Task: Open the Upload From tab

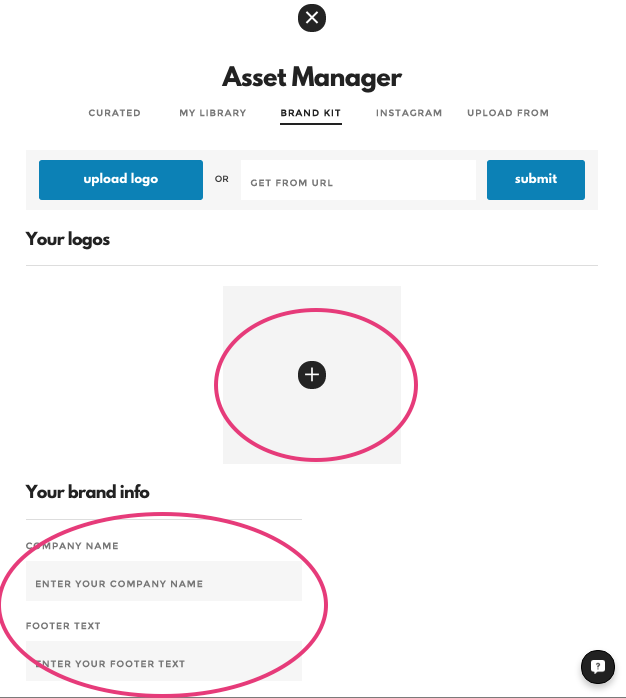Action: [x=507, y=113]
